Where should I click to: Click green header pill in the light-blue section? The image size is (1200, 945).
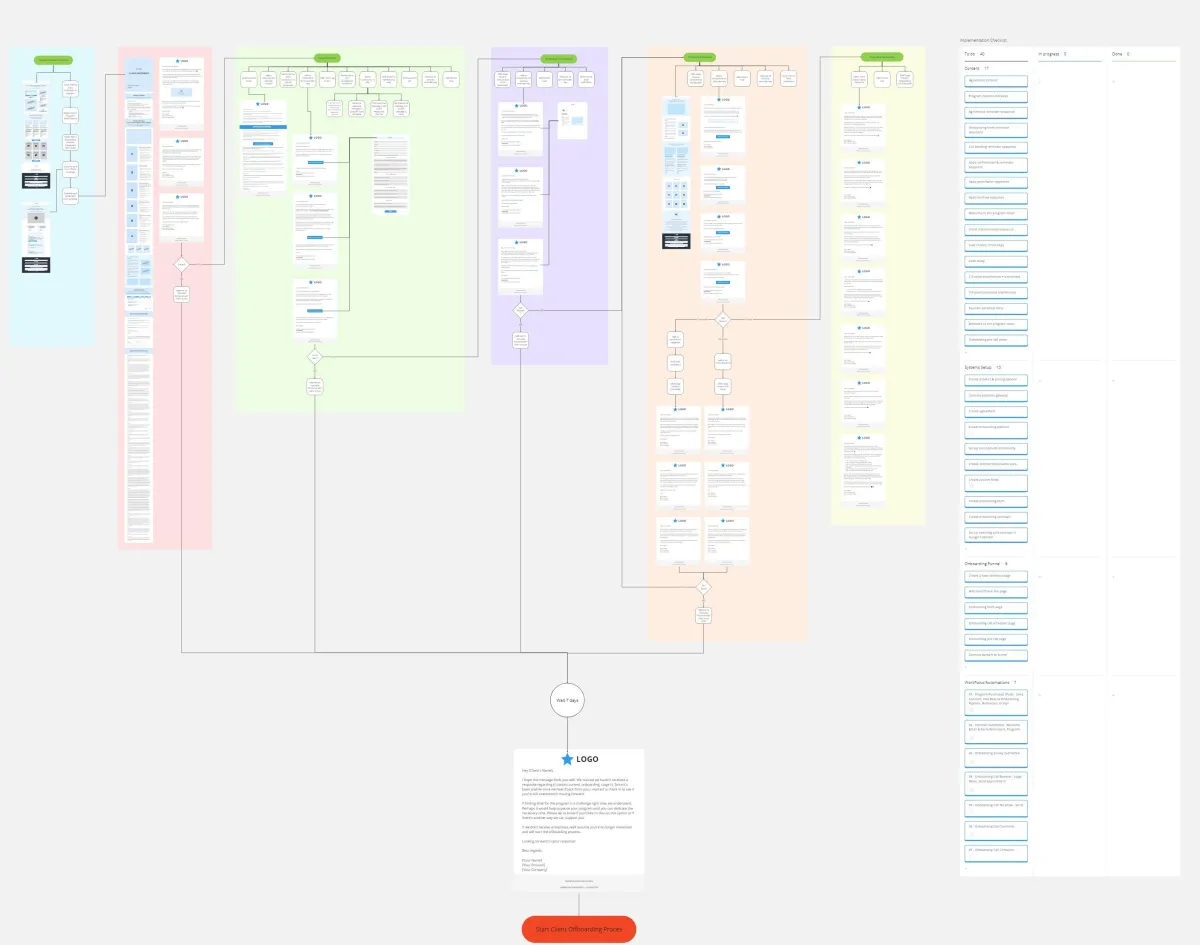point(53,60)
